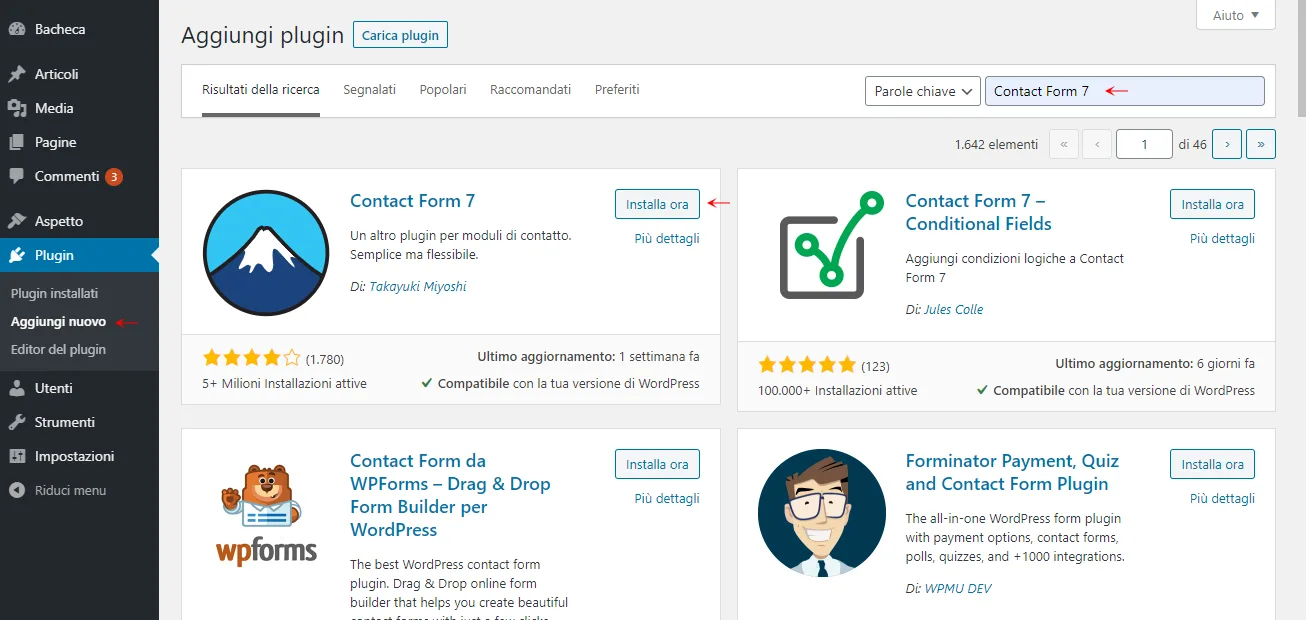Click the Strumenti wrench icon
Image resolution: width=1306 pixels, height=620 pixels.
pyautogui.click(x=17, y=422)
